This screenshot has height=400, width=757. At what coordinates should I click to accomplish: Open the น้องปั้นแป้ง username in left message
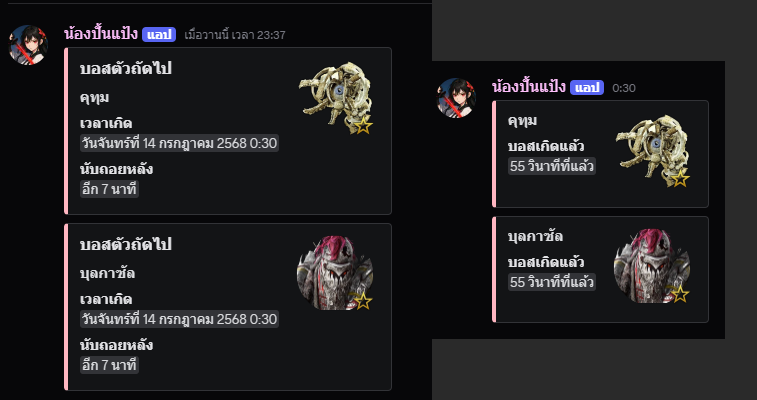click(x=101, y=34)
